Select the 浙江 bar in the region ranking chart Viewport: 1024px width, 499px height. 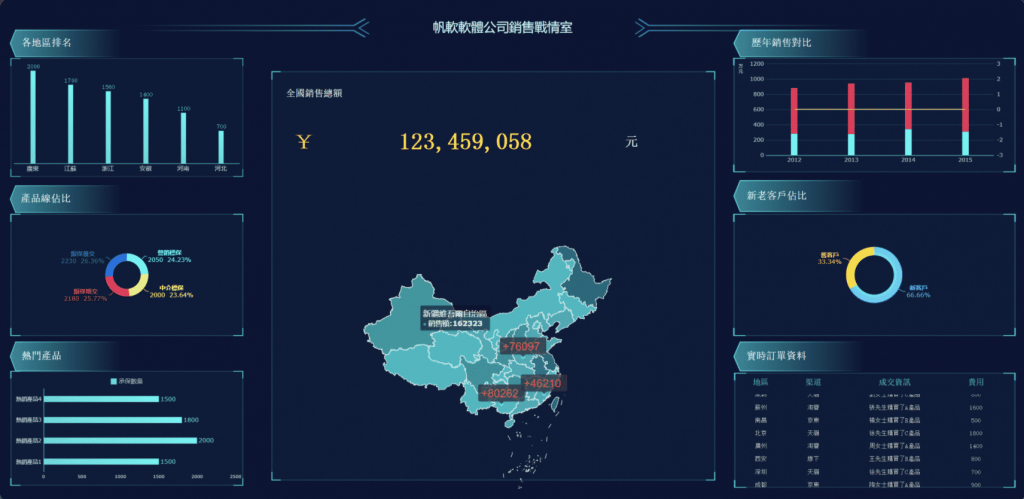108,127
